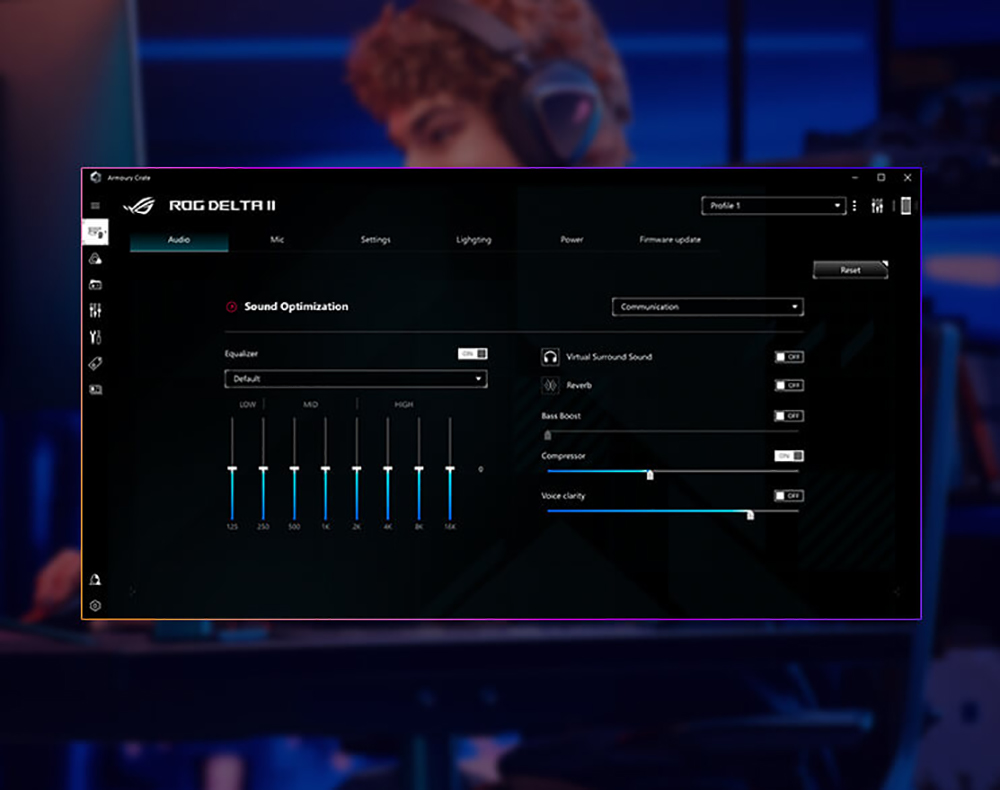Enable the Voice clarity toggle
The width and height of the screenshot is (1000, 790).
pos(789,495)
